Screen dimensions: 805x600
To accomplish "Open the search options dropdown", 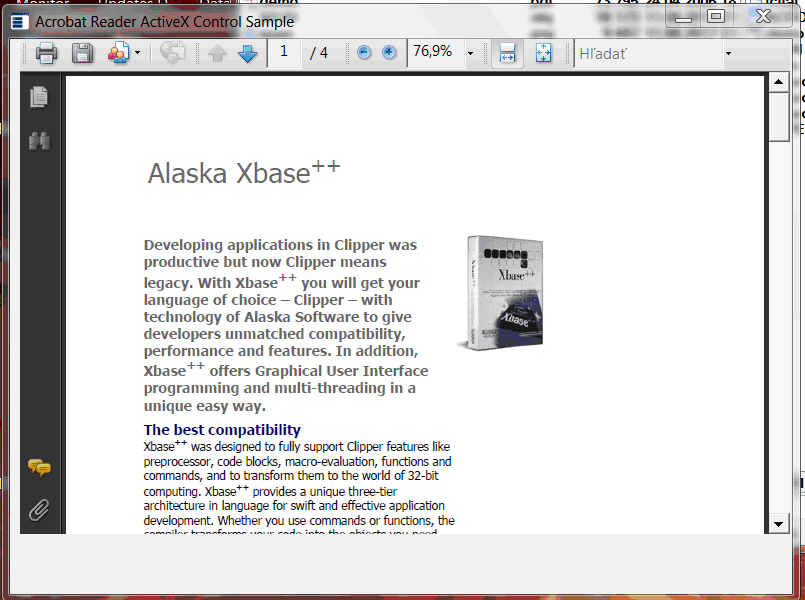I will coord(728,53).
